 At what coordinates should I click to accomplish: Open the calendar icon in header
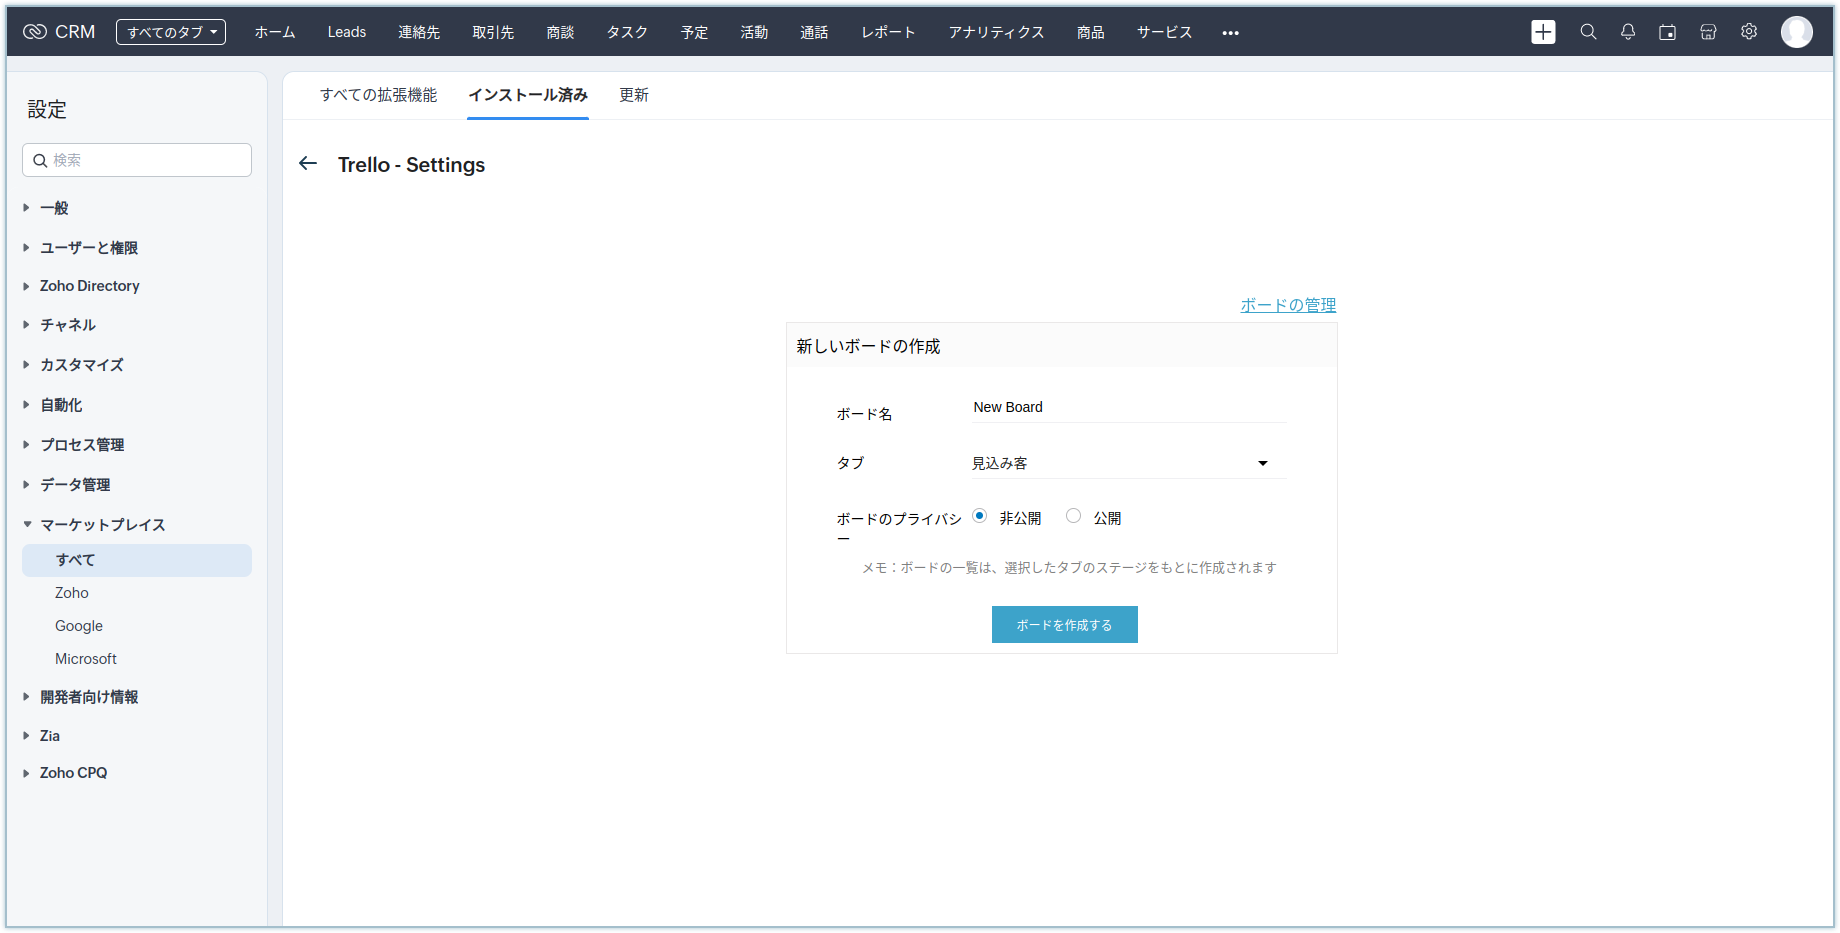(x=1667, y=32)
